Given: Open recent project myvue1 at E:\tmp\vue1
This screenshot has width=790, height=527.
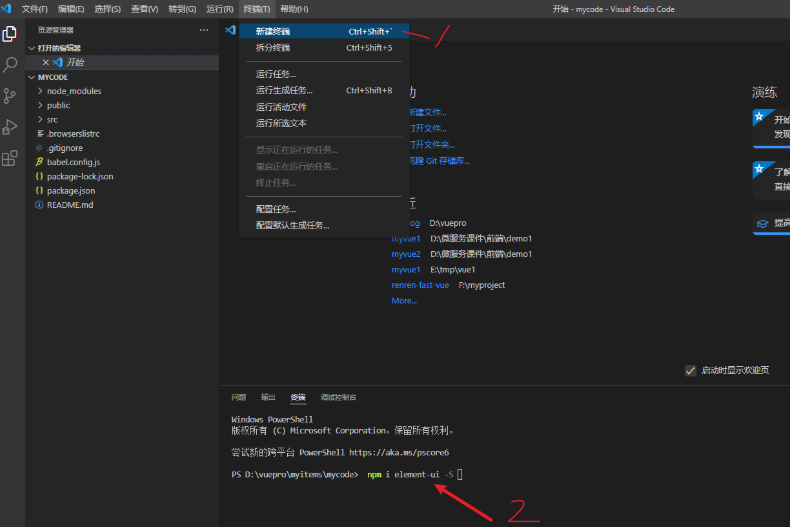Looking at the screenshot, I should (x=406, y=270).
